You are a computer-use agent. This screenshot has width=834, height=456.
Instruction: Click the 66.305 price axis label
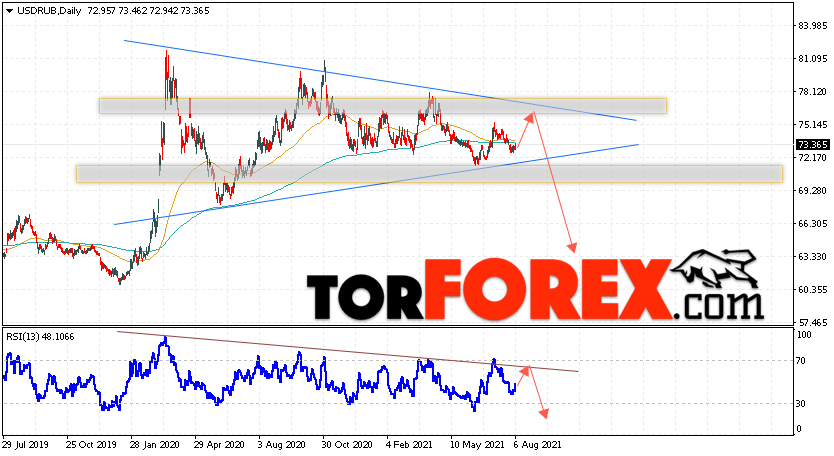point(813,223)
